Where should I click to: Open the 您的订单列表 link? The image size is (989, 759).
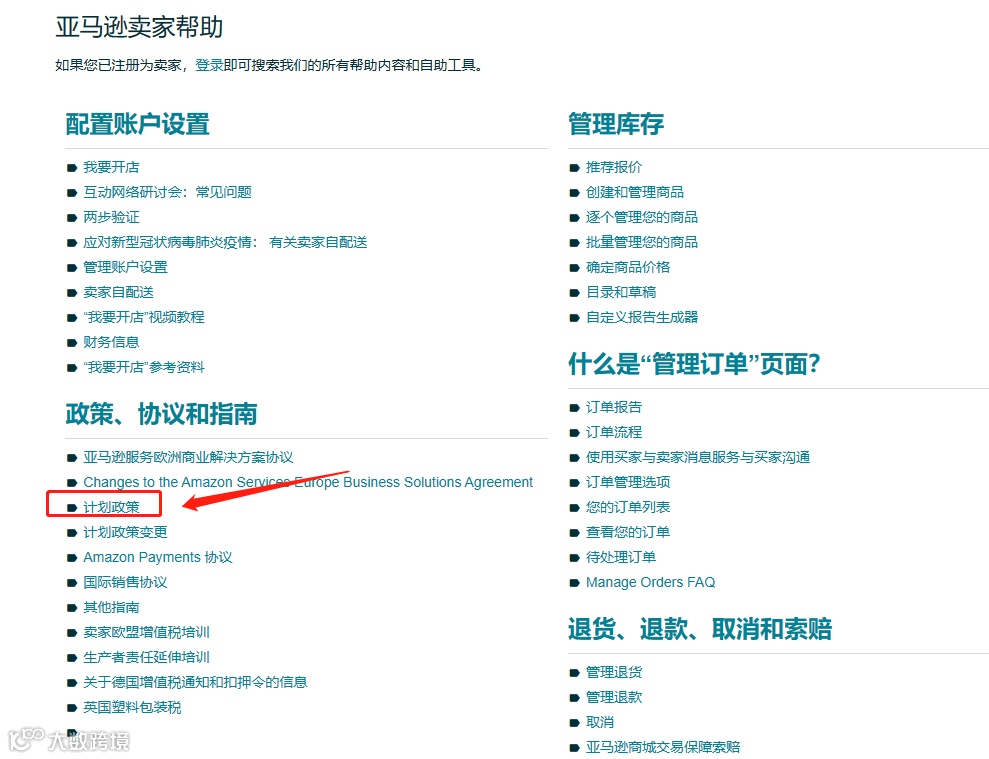pyautogui.click(x=628, y=507)
